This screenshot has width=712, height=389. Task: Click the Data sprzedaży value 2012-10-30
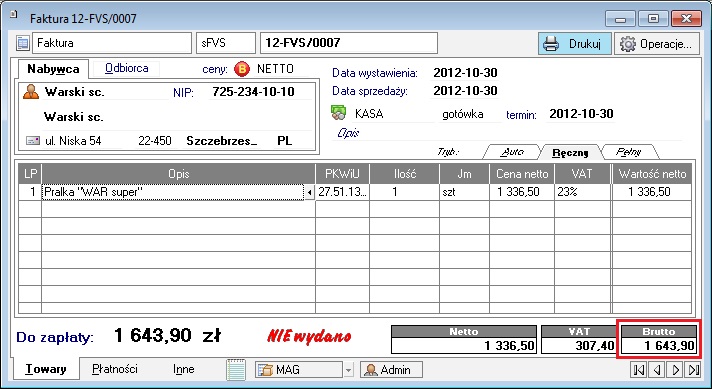click(x=465, y=91)
